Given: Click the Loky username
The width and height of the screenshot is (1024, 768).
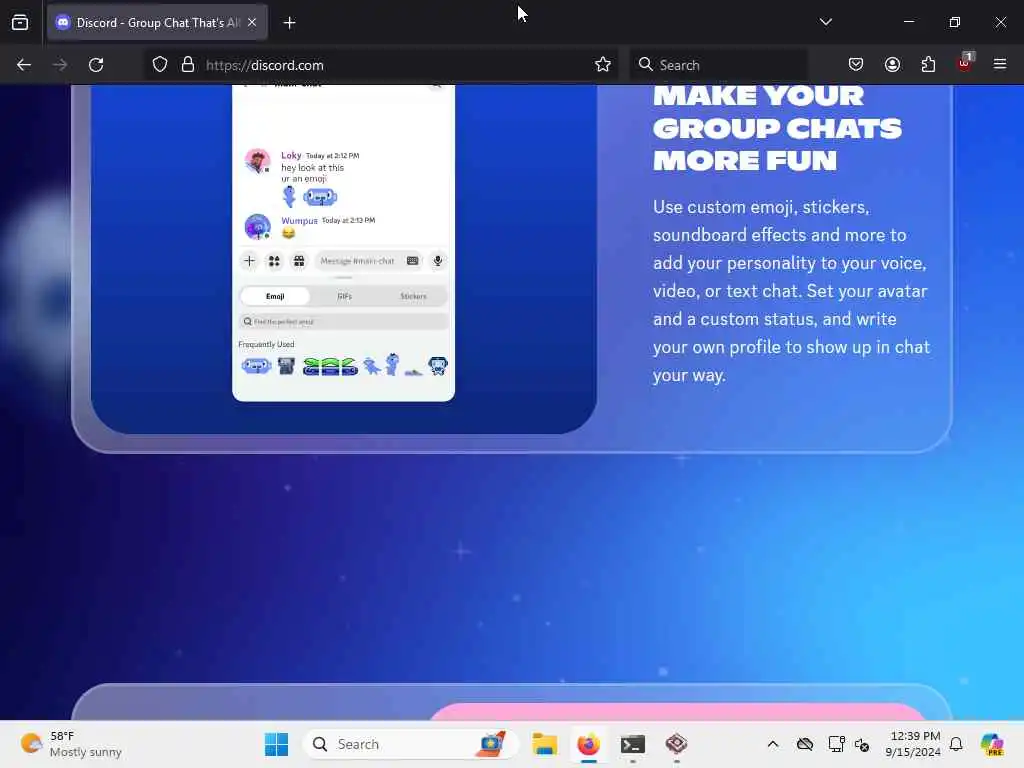Looking at the screenshot, I should [291, 155].
